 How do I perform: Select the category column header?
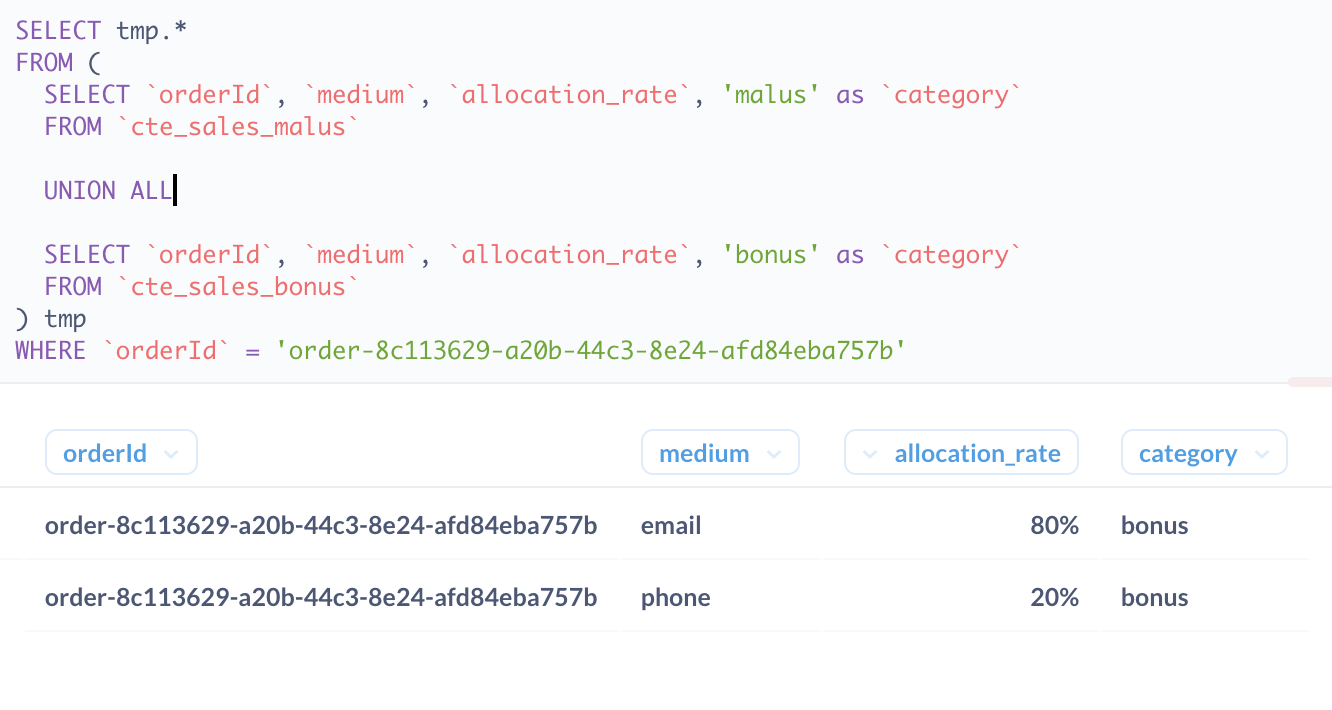[x=1188, y=452]
